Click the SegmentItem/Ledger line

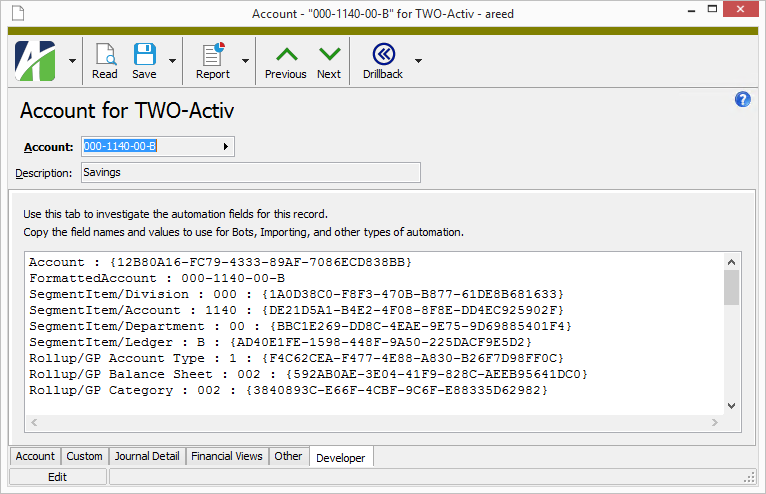tap(280, 343)
